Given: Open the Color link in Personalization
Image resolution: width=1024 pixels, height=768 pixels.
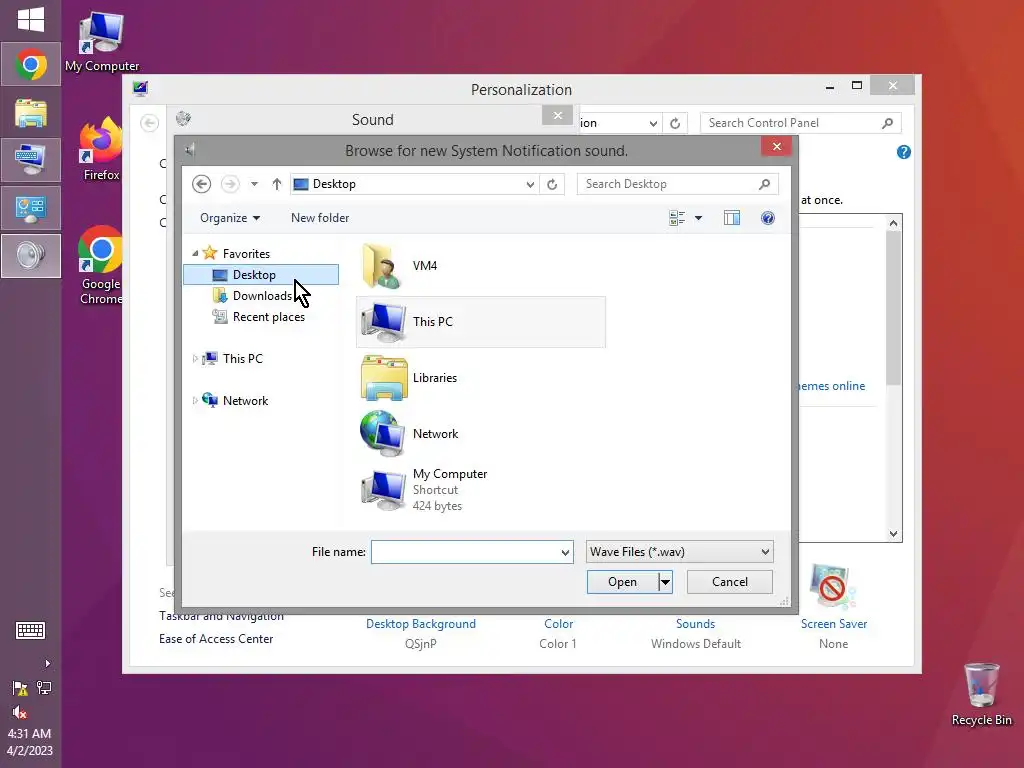Looking at the screenshot, I should click(x=558, y=624).
